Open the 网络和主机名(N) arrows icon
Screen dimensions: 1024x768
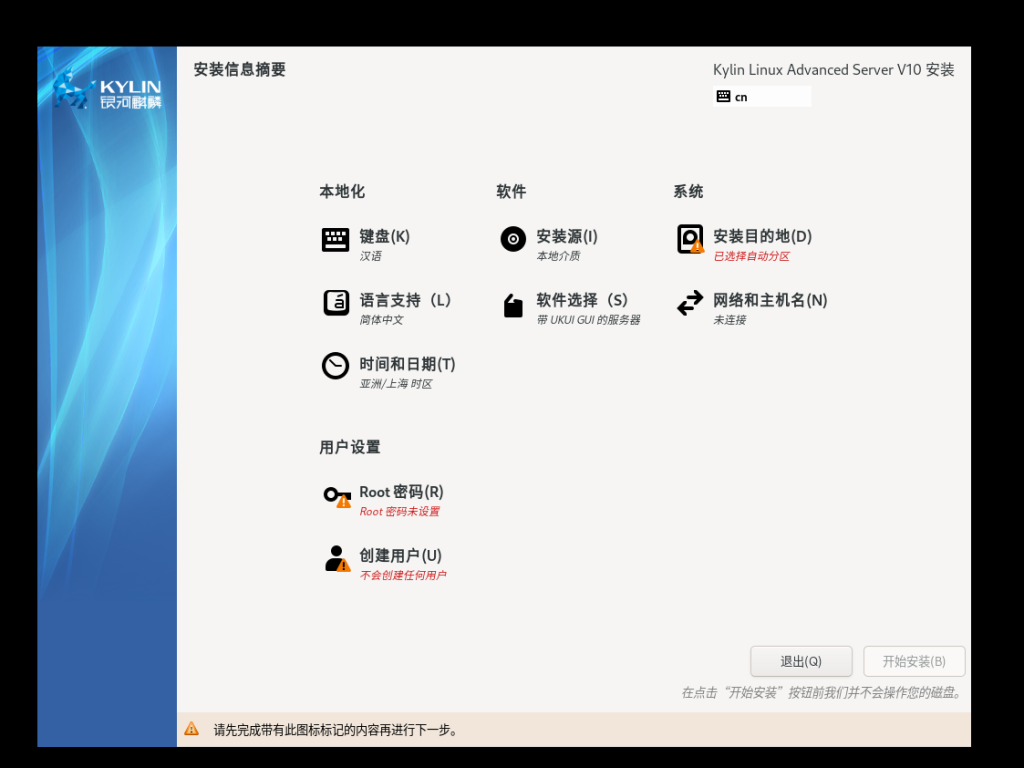tap(690, 303)
